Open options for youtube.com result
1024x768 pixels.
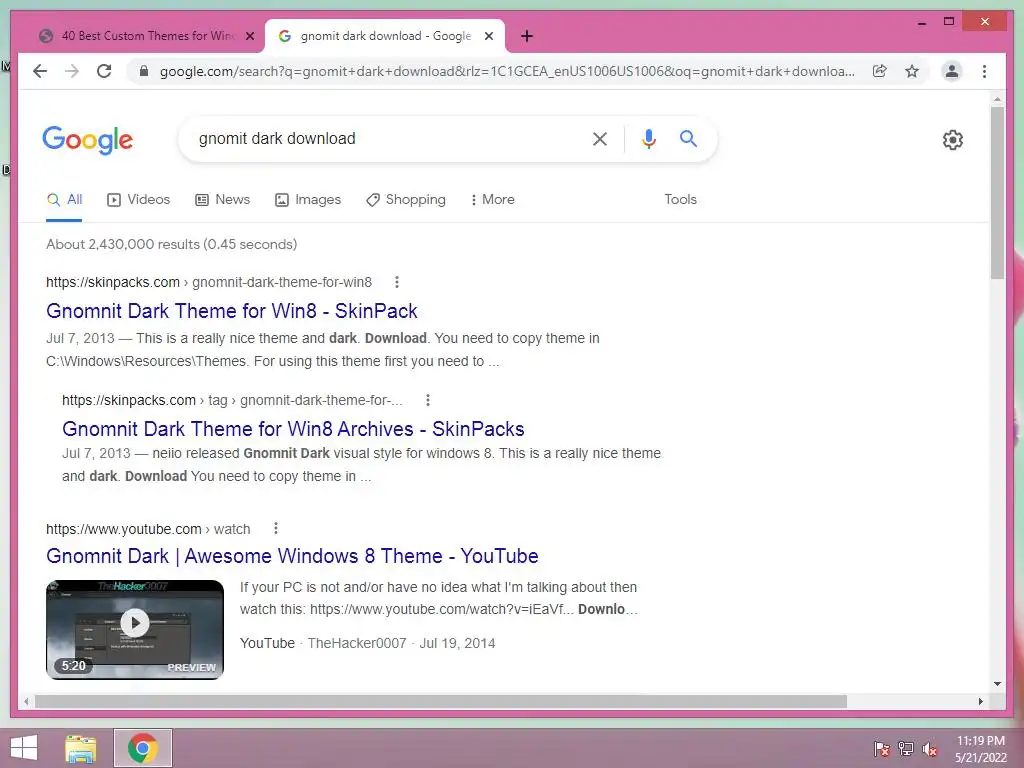tap(276, 528)
